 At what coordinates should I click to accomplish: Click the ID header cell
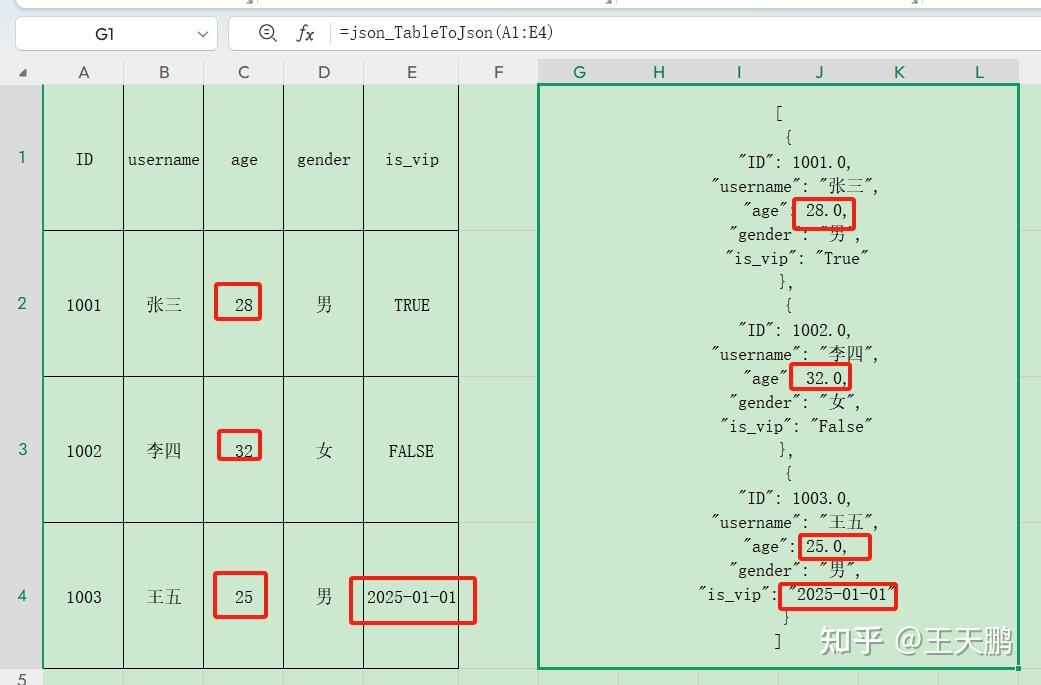click(83, 159)
